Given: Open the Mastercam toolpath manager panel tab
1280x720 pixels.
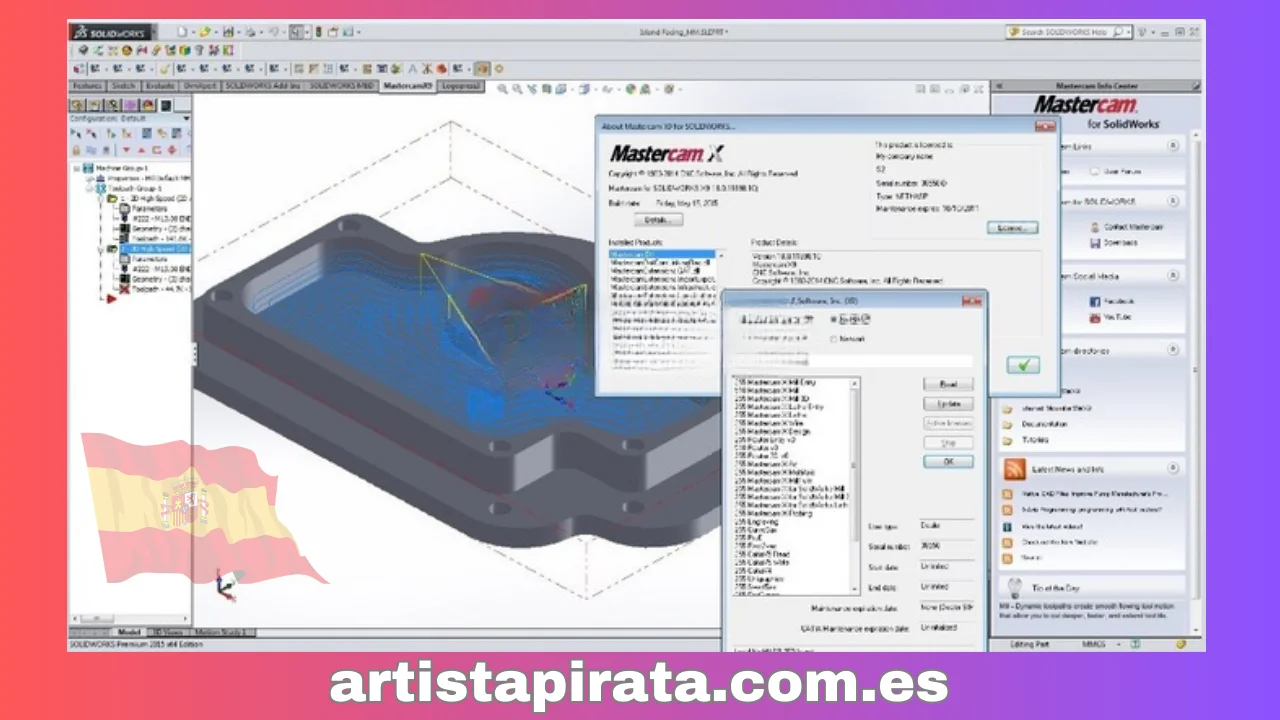Looking at the screenshot, I should 166,105.
